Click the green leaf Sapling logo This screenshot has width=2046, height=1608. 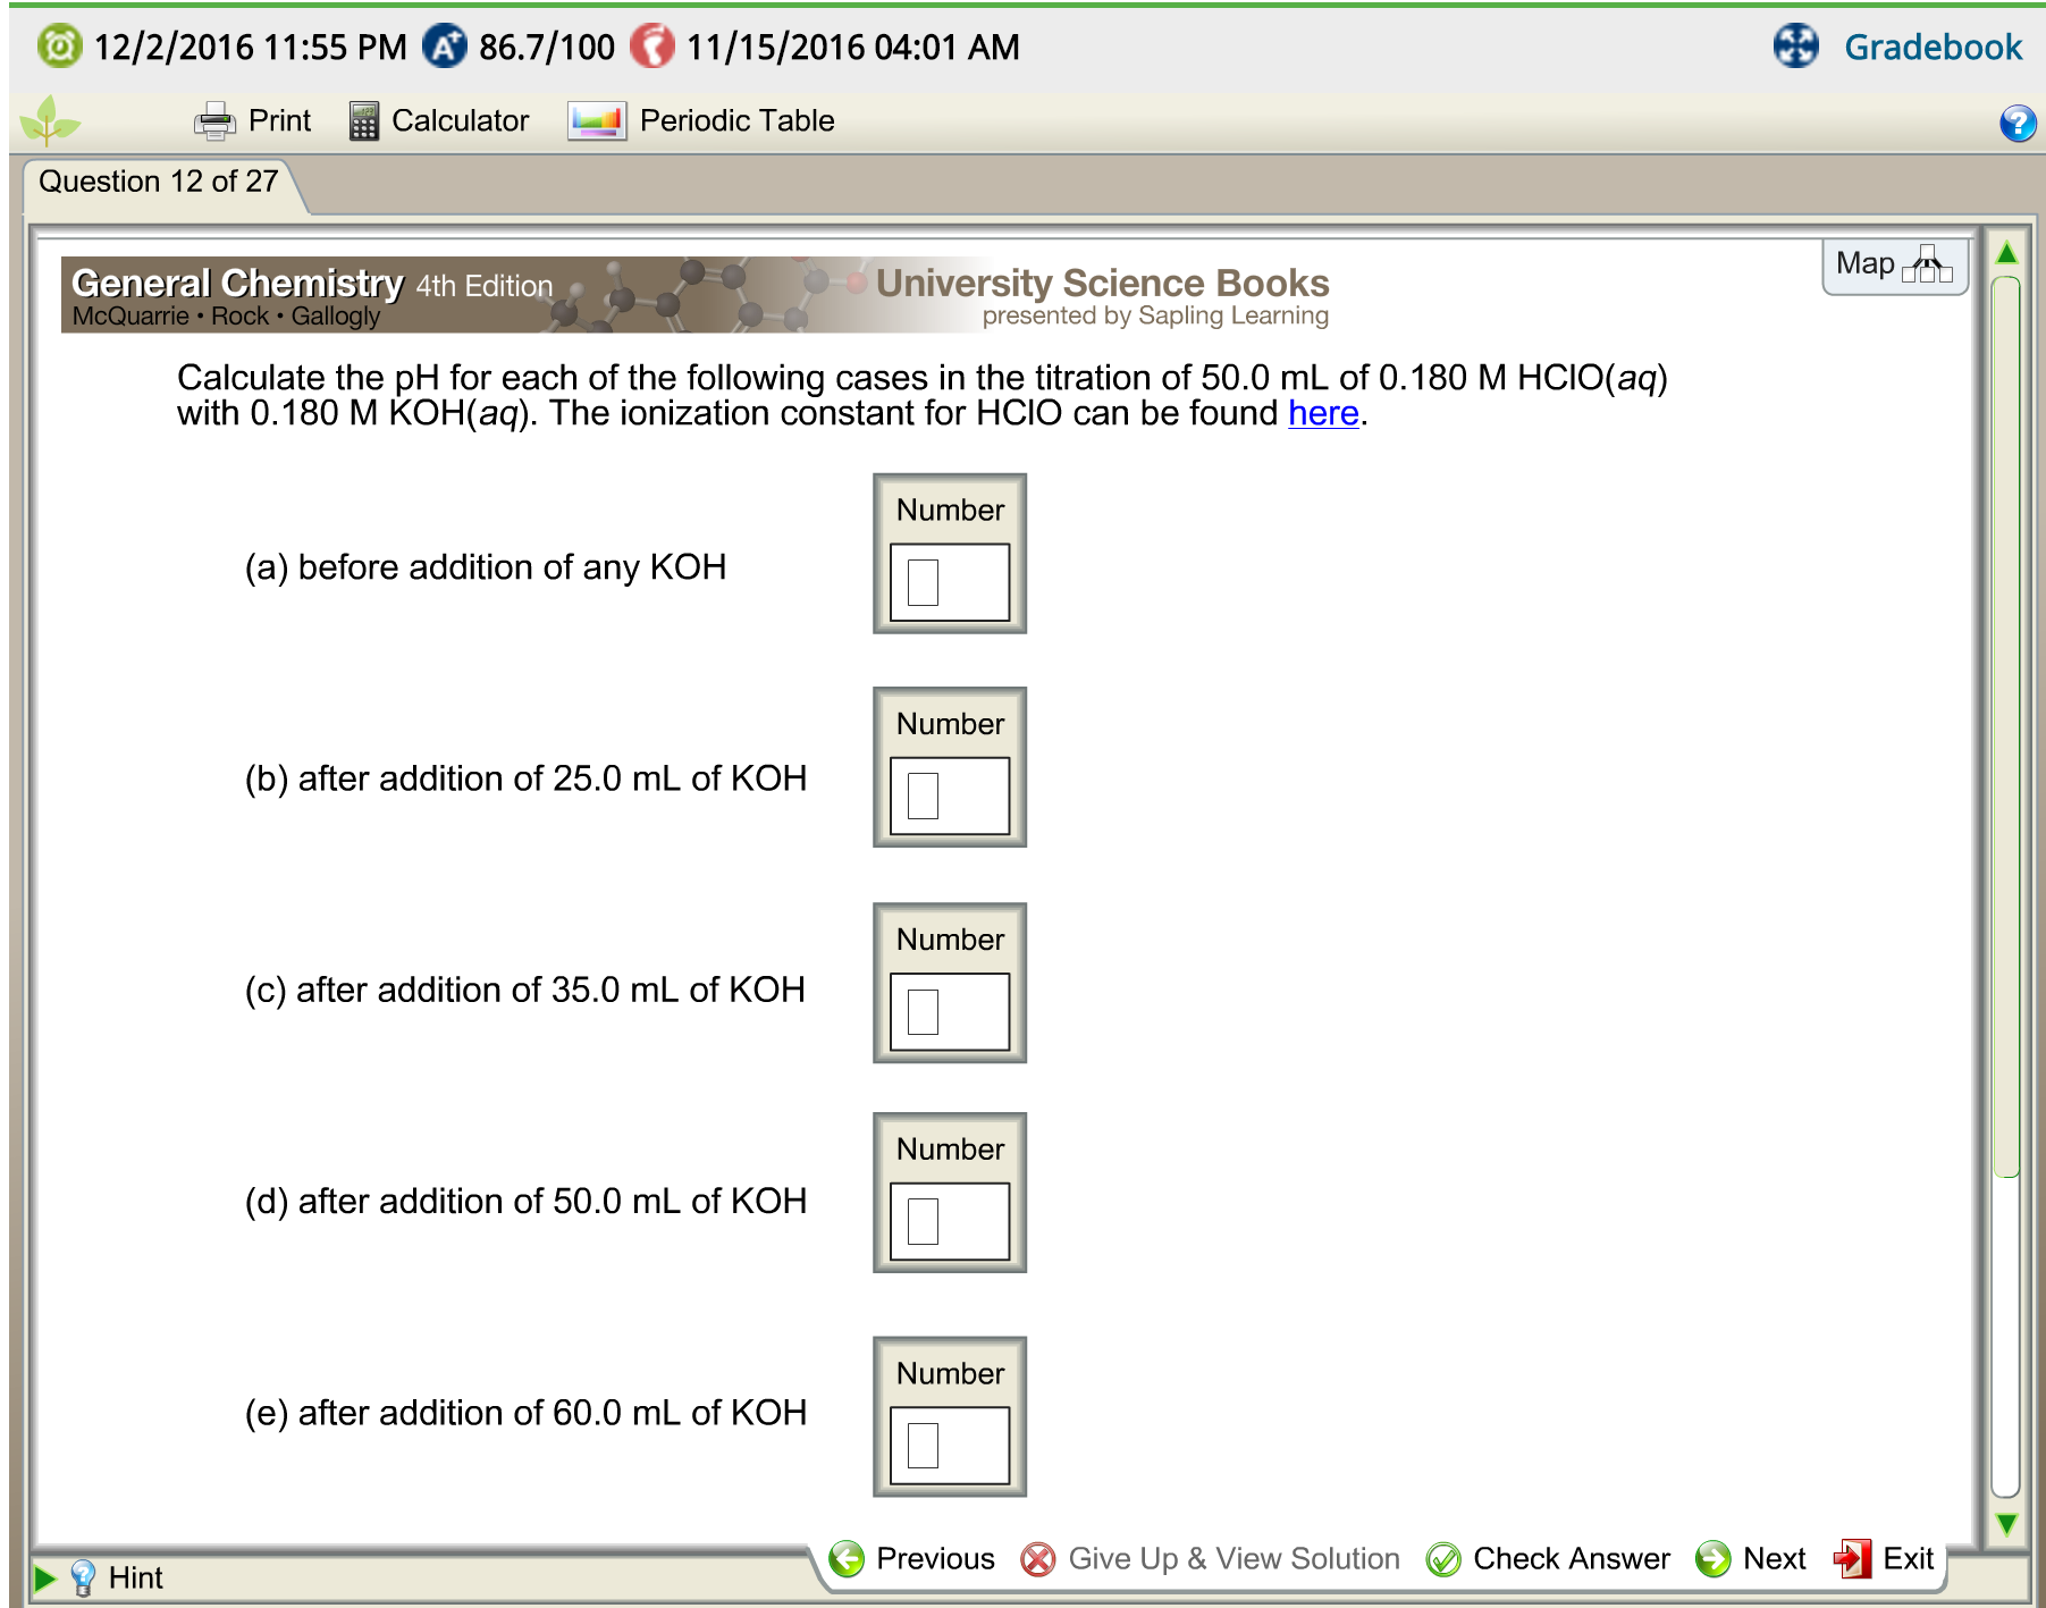[48, 121]
